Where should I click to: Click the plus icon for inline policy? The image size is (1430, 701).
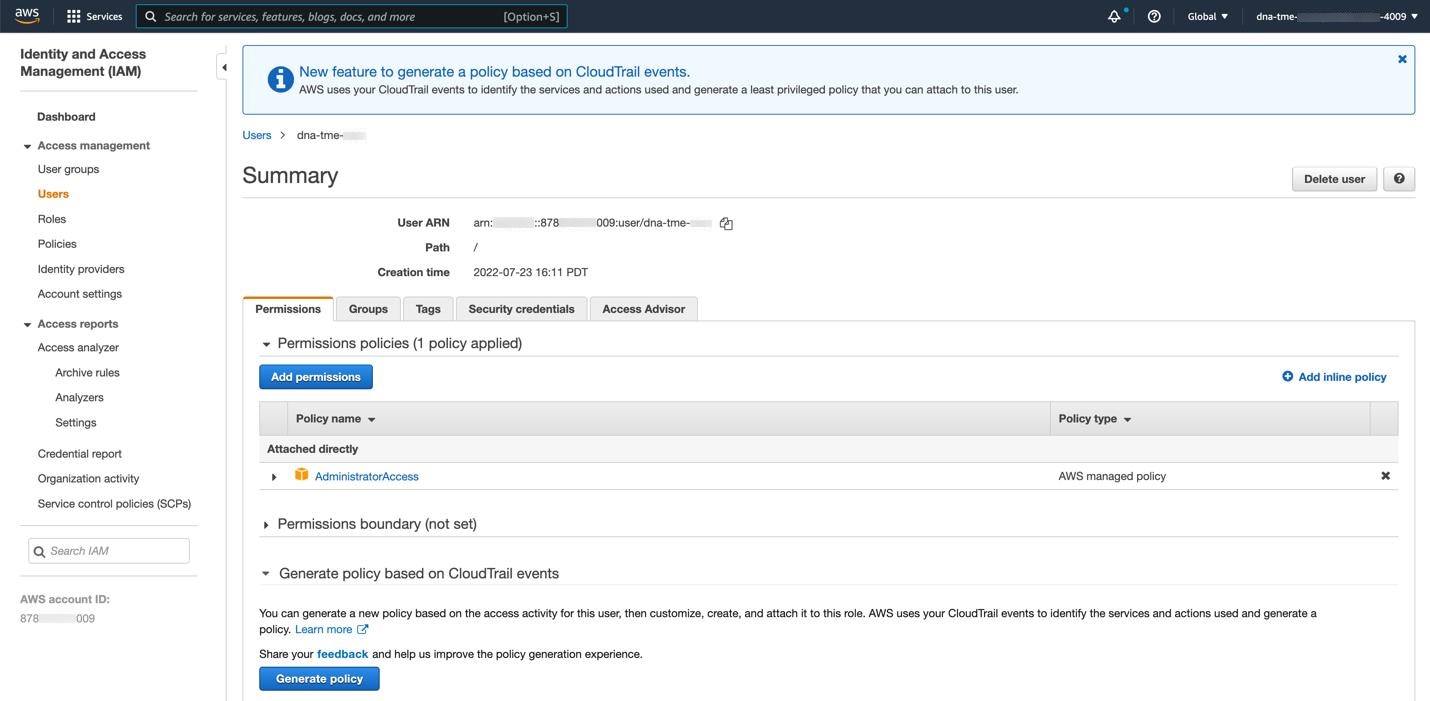tap(1287, 376)
